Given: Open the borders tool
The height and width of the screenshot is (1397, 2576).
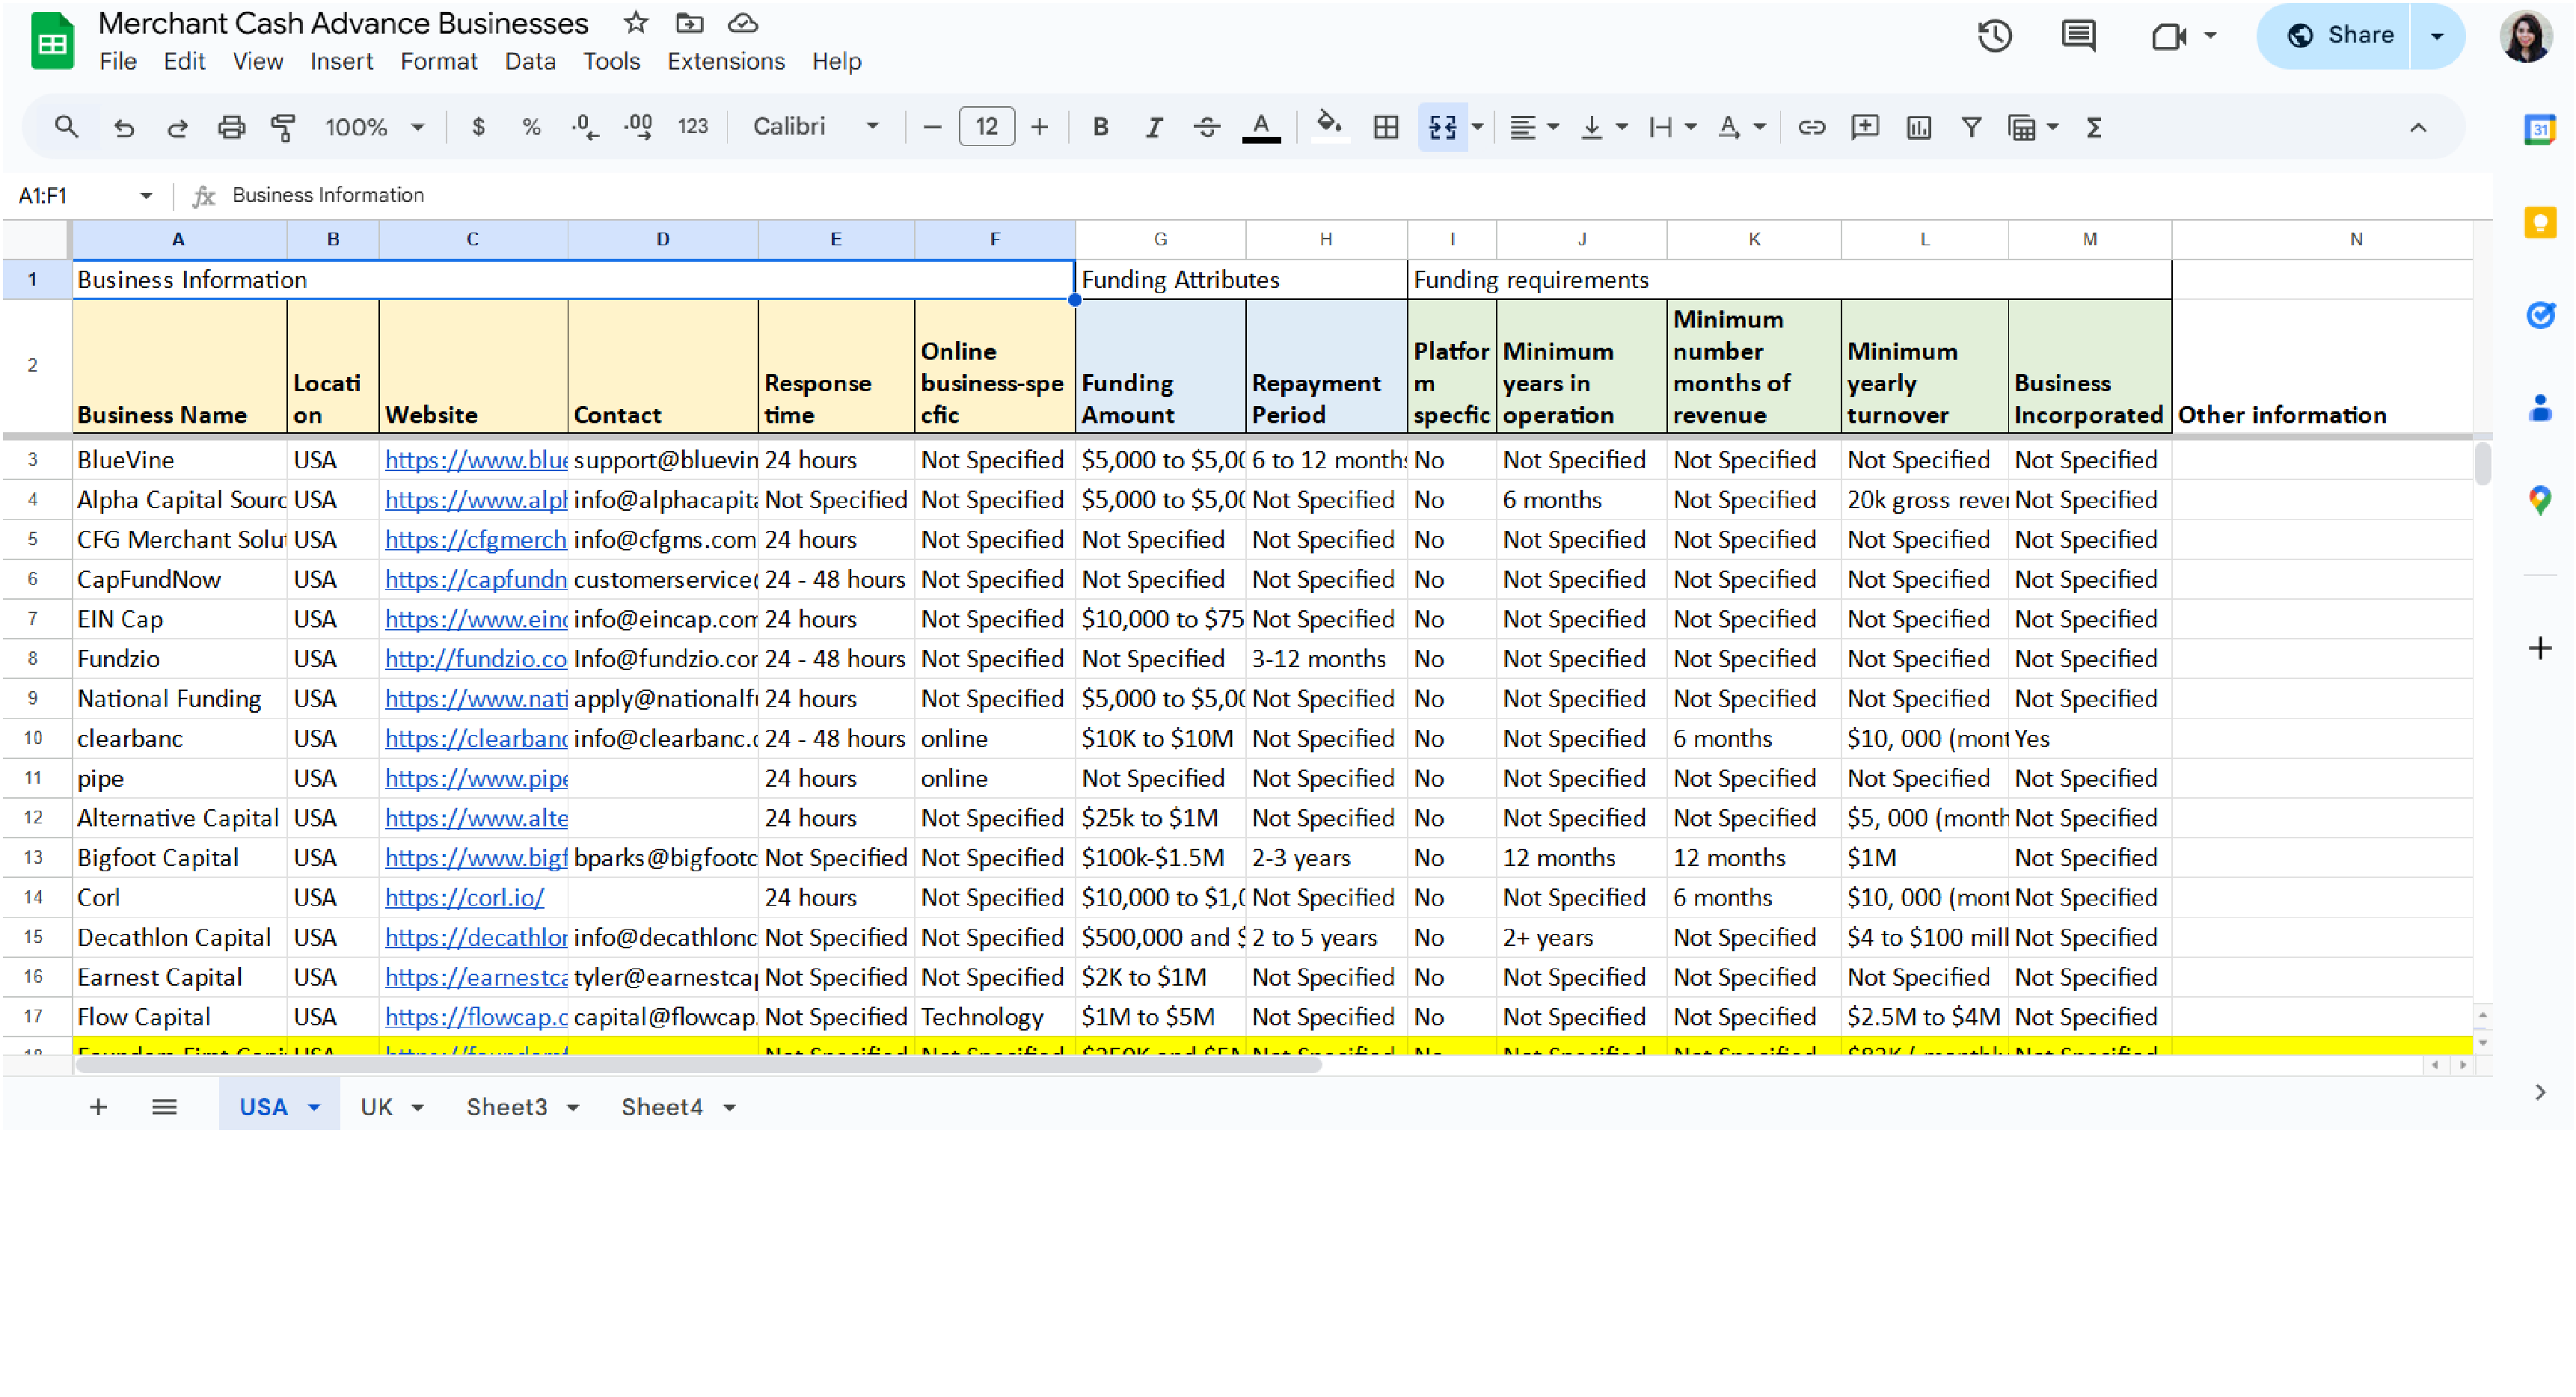Looking at the screenshot, I should pos(1385,127).
